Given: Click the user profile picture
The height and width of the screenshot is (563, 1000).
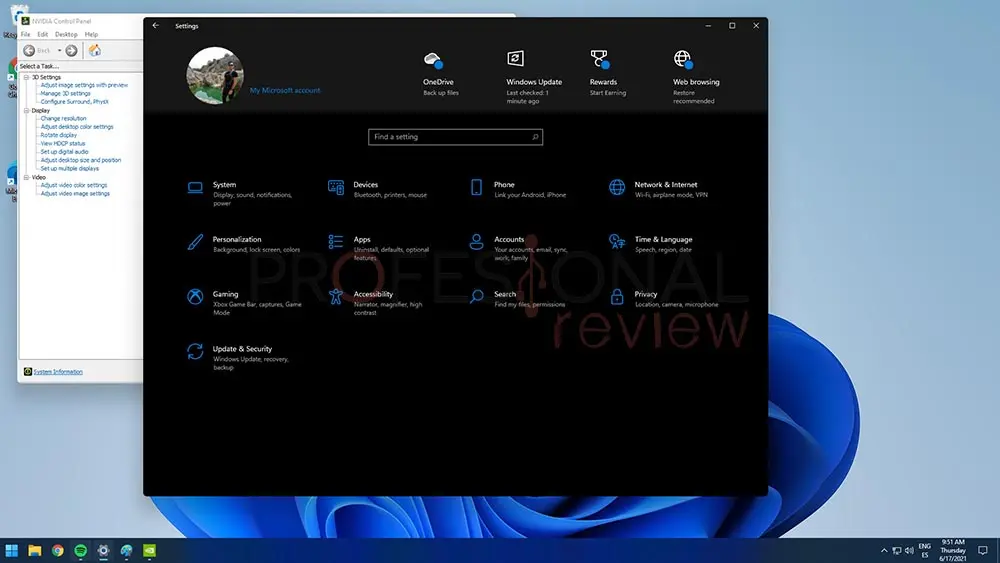Looking at the screenshot, I should 215,75.
